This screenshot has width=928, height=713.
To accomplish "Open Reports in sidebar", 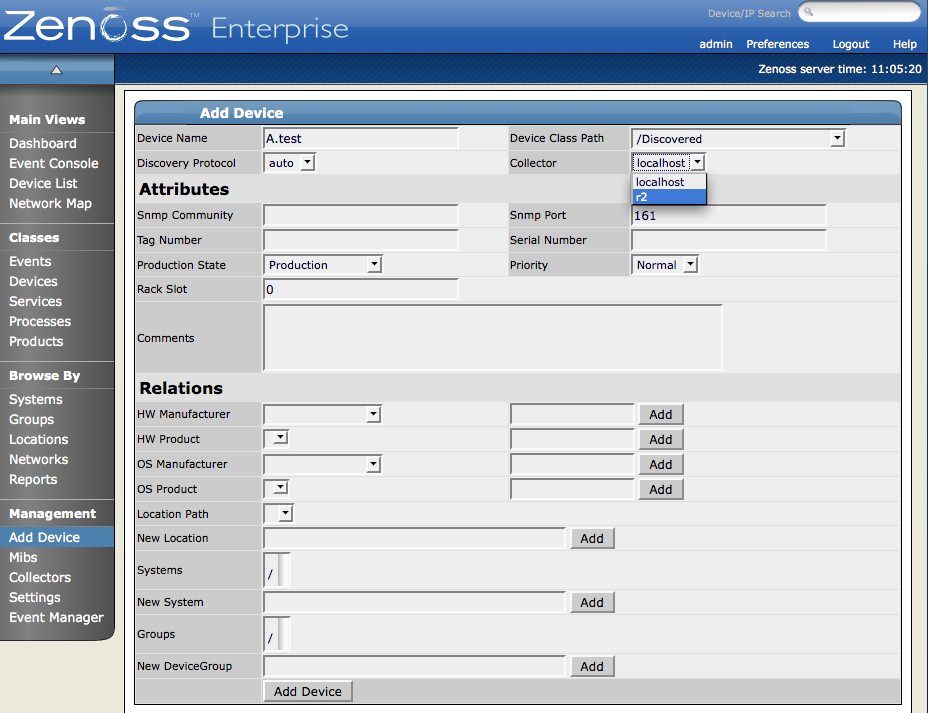I will [33, 480].
